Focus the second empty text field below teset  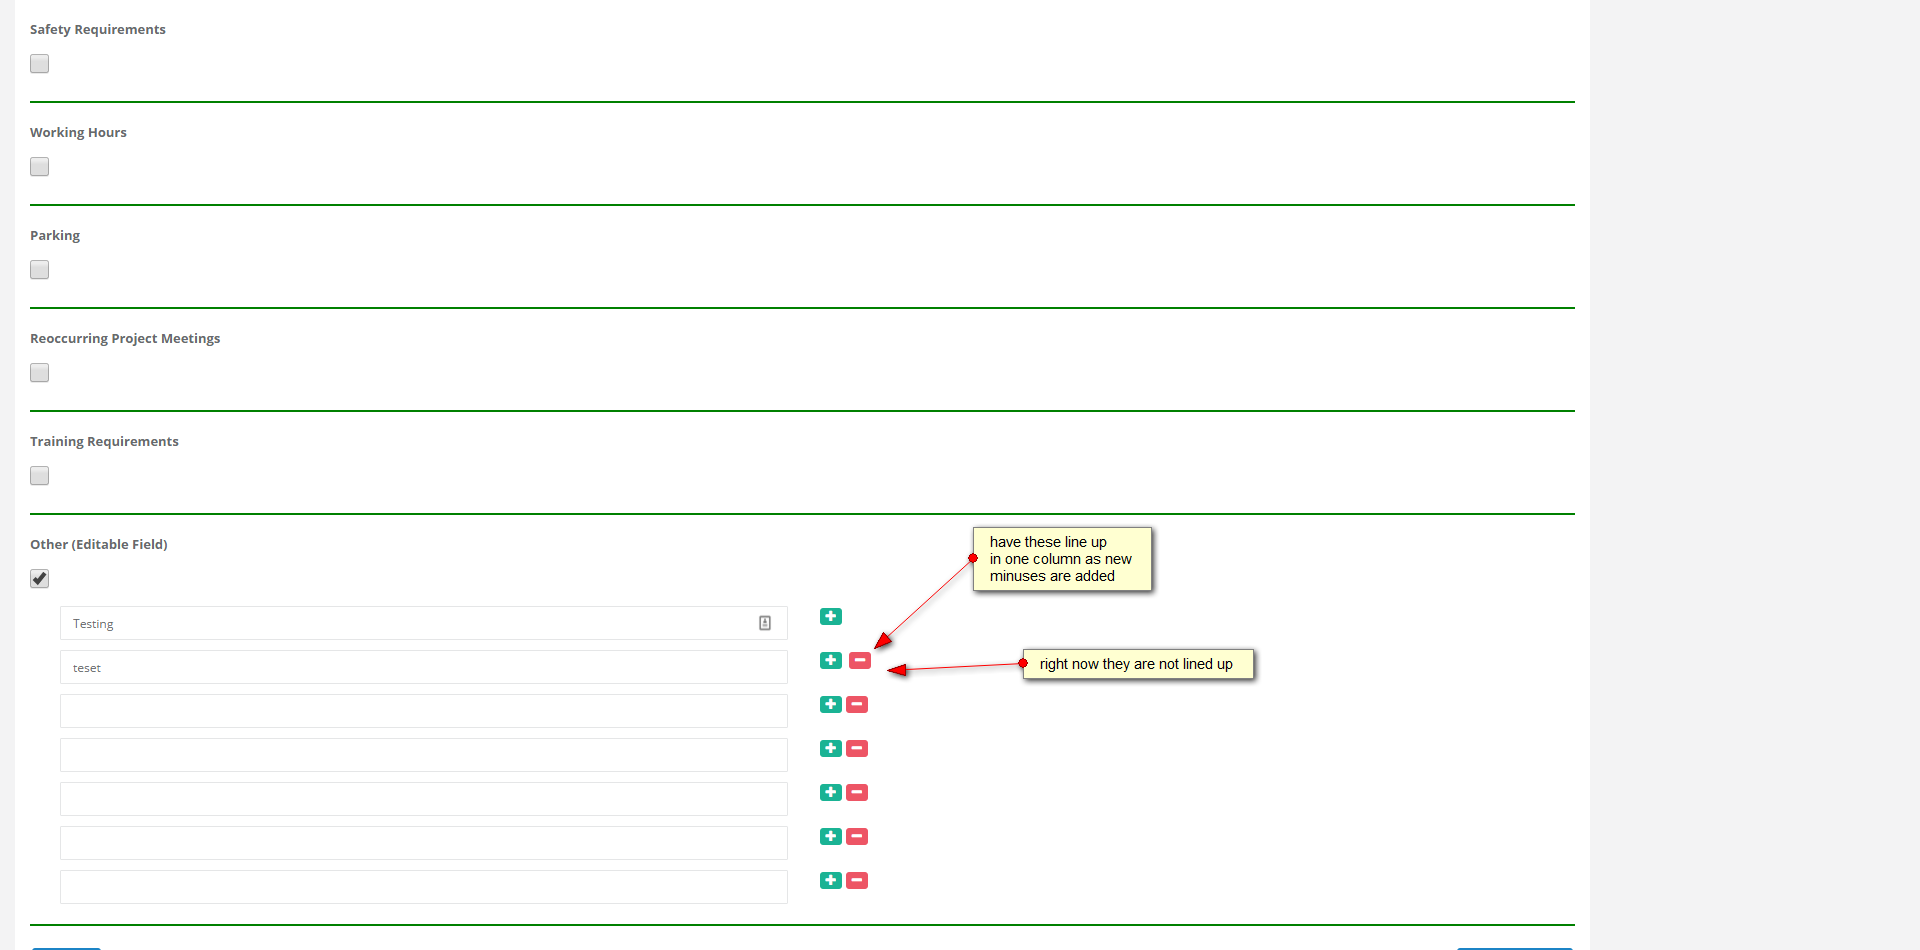click(424, 755)
